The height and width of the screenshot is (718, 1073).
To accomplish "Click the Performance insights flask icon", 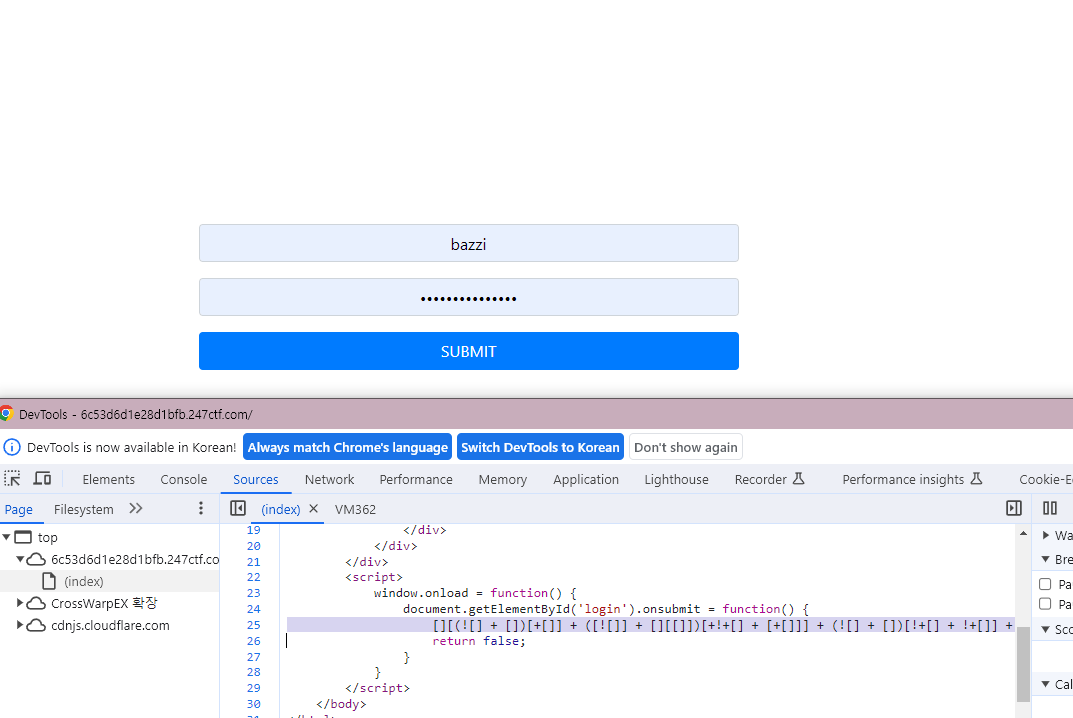I will (977, 478).
